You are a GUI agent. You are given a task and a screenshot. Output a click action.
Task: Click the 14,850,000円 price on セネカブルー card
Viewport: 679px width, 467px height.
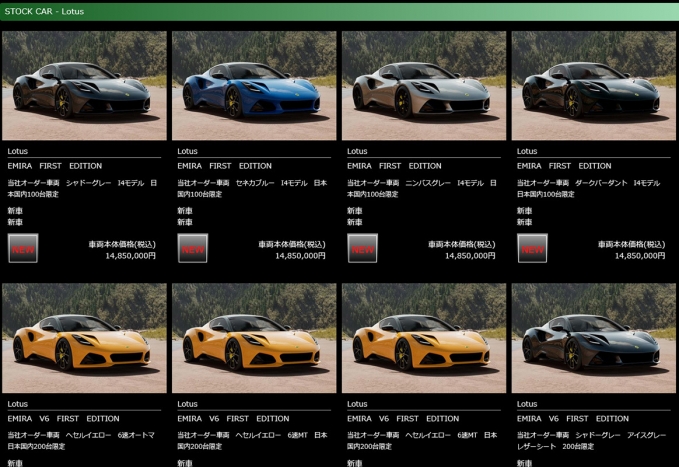(300, 256)
